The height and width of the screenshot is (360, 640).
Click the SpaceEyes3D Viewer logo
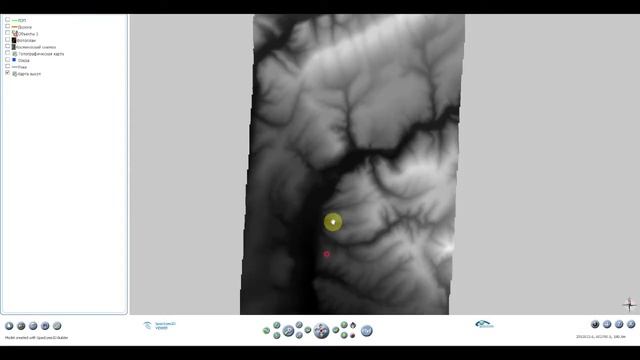point(160,325)
